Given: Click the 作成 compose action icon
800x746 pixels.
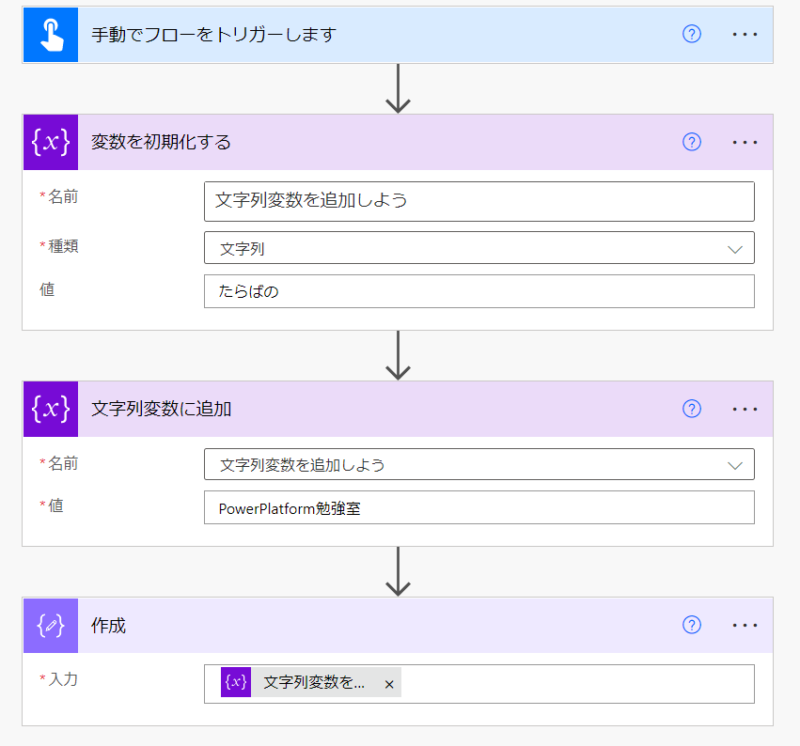Looking at the screenshot, I should [50, 625].
